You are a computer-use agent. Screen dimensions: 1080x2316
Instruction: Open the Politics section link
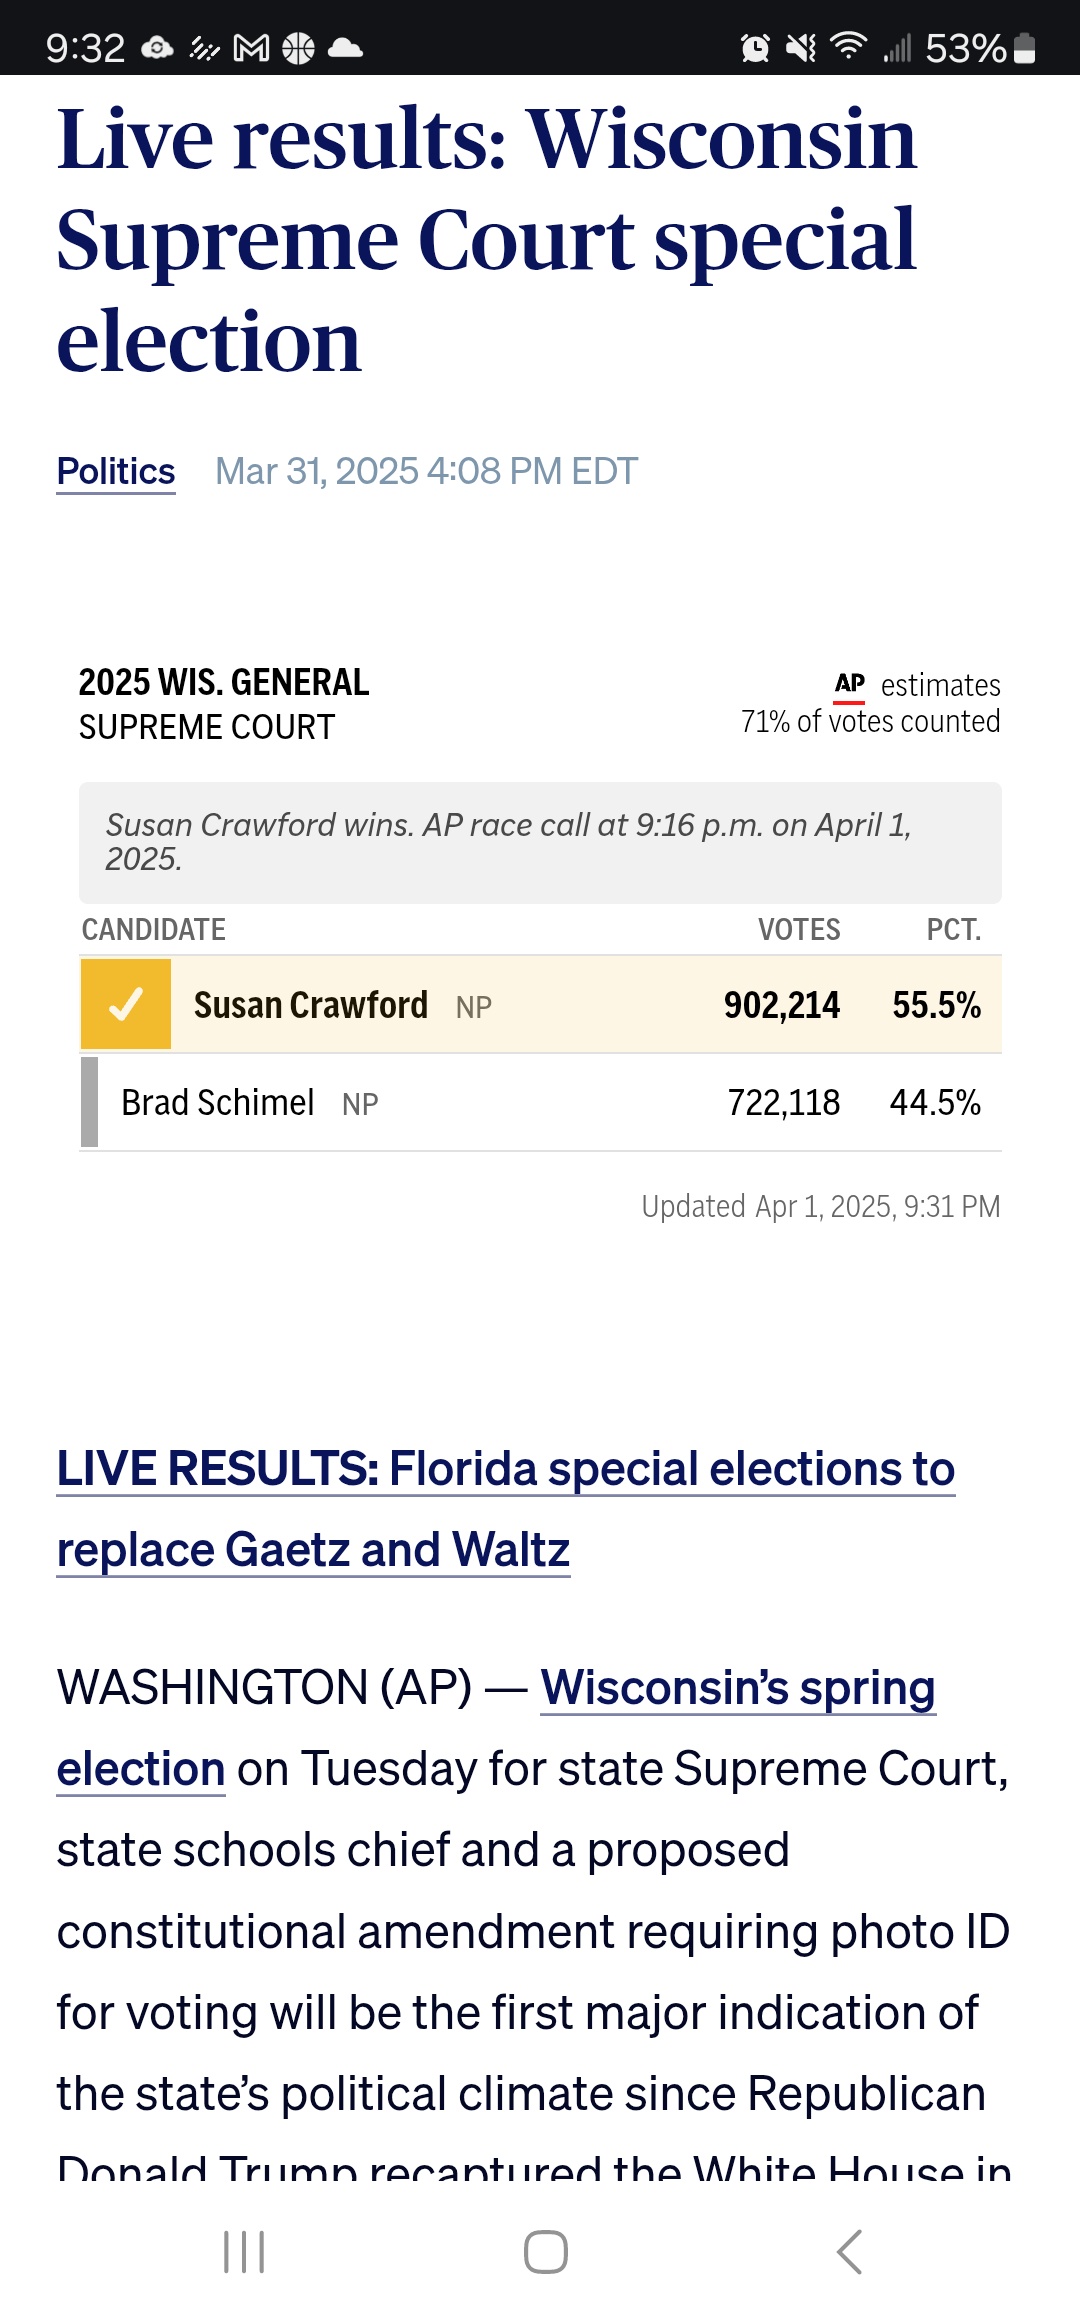tap(116, 471)
